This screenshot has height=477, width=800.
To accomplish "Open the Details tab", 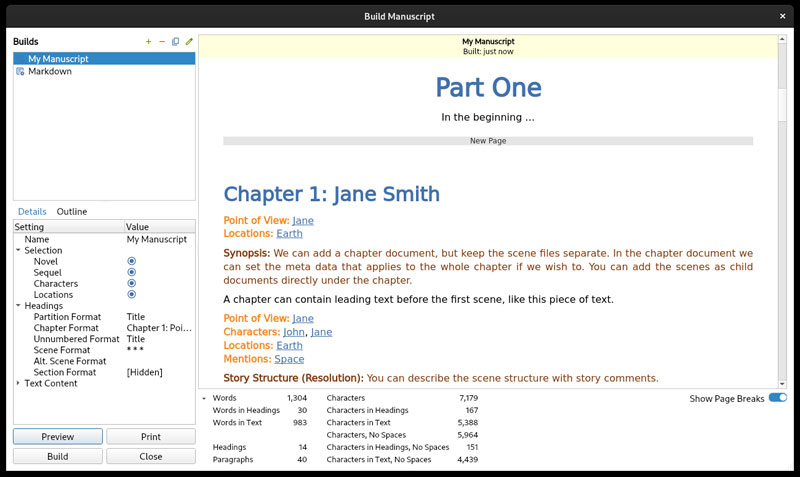I will 32,212.
